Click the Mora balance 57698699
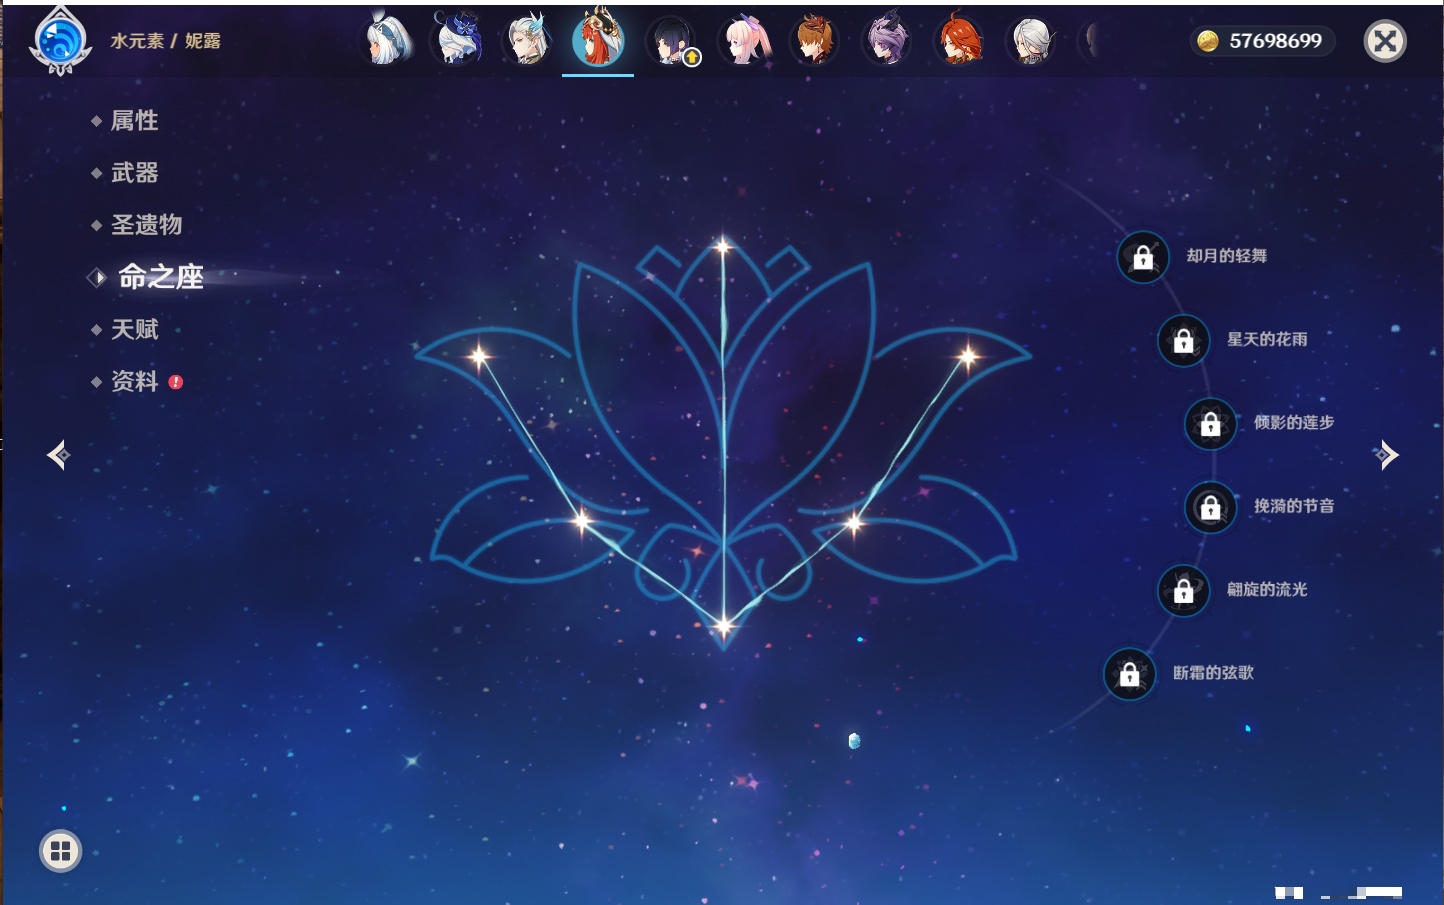 [x=1275, y=41]
